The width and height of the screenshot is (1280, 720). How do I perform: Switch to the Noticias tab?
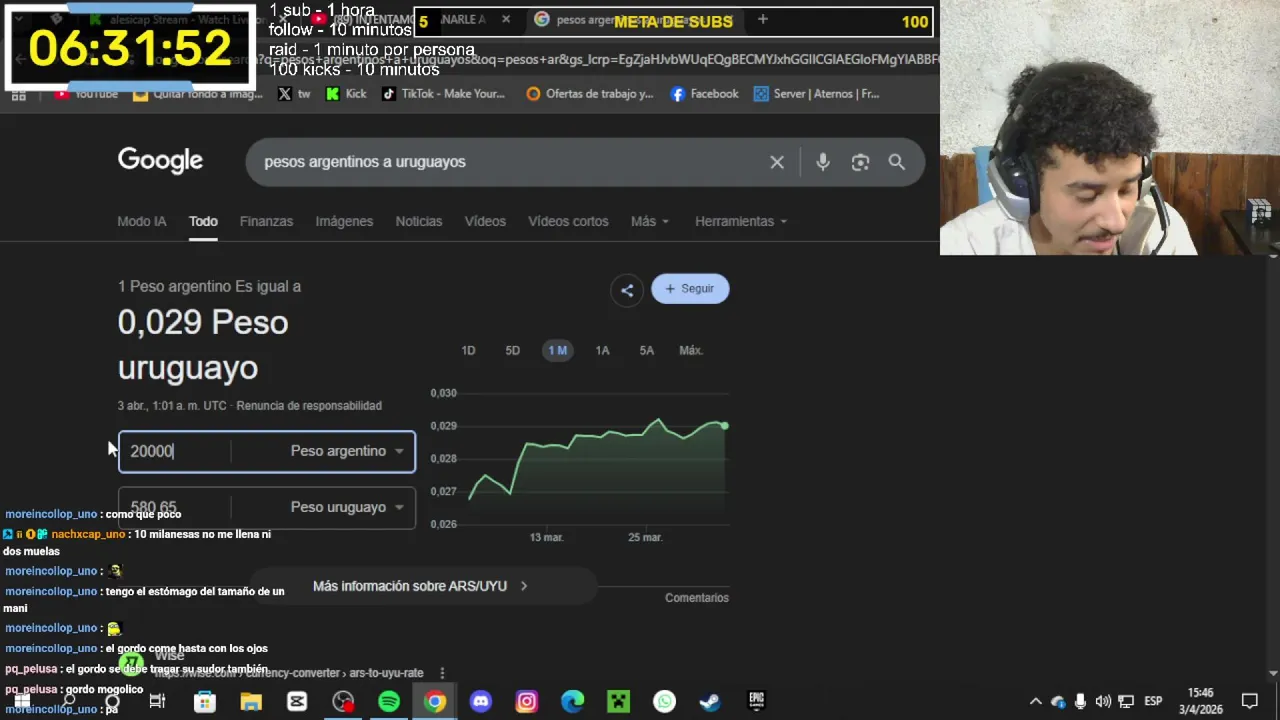(419, 222)
